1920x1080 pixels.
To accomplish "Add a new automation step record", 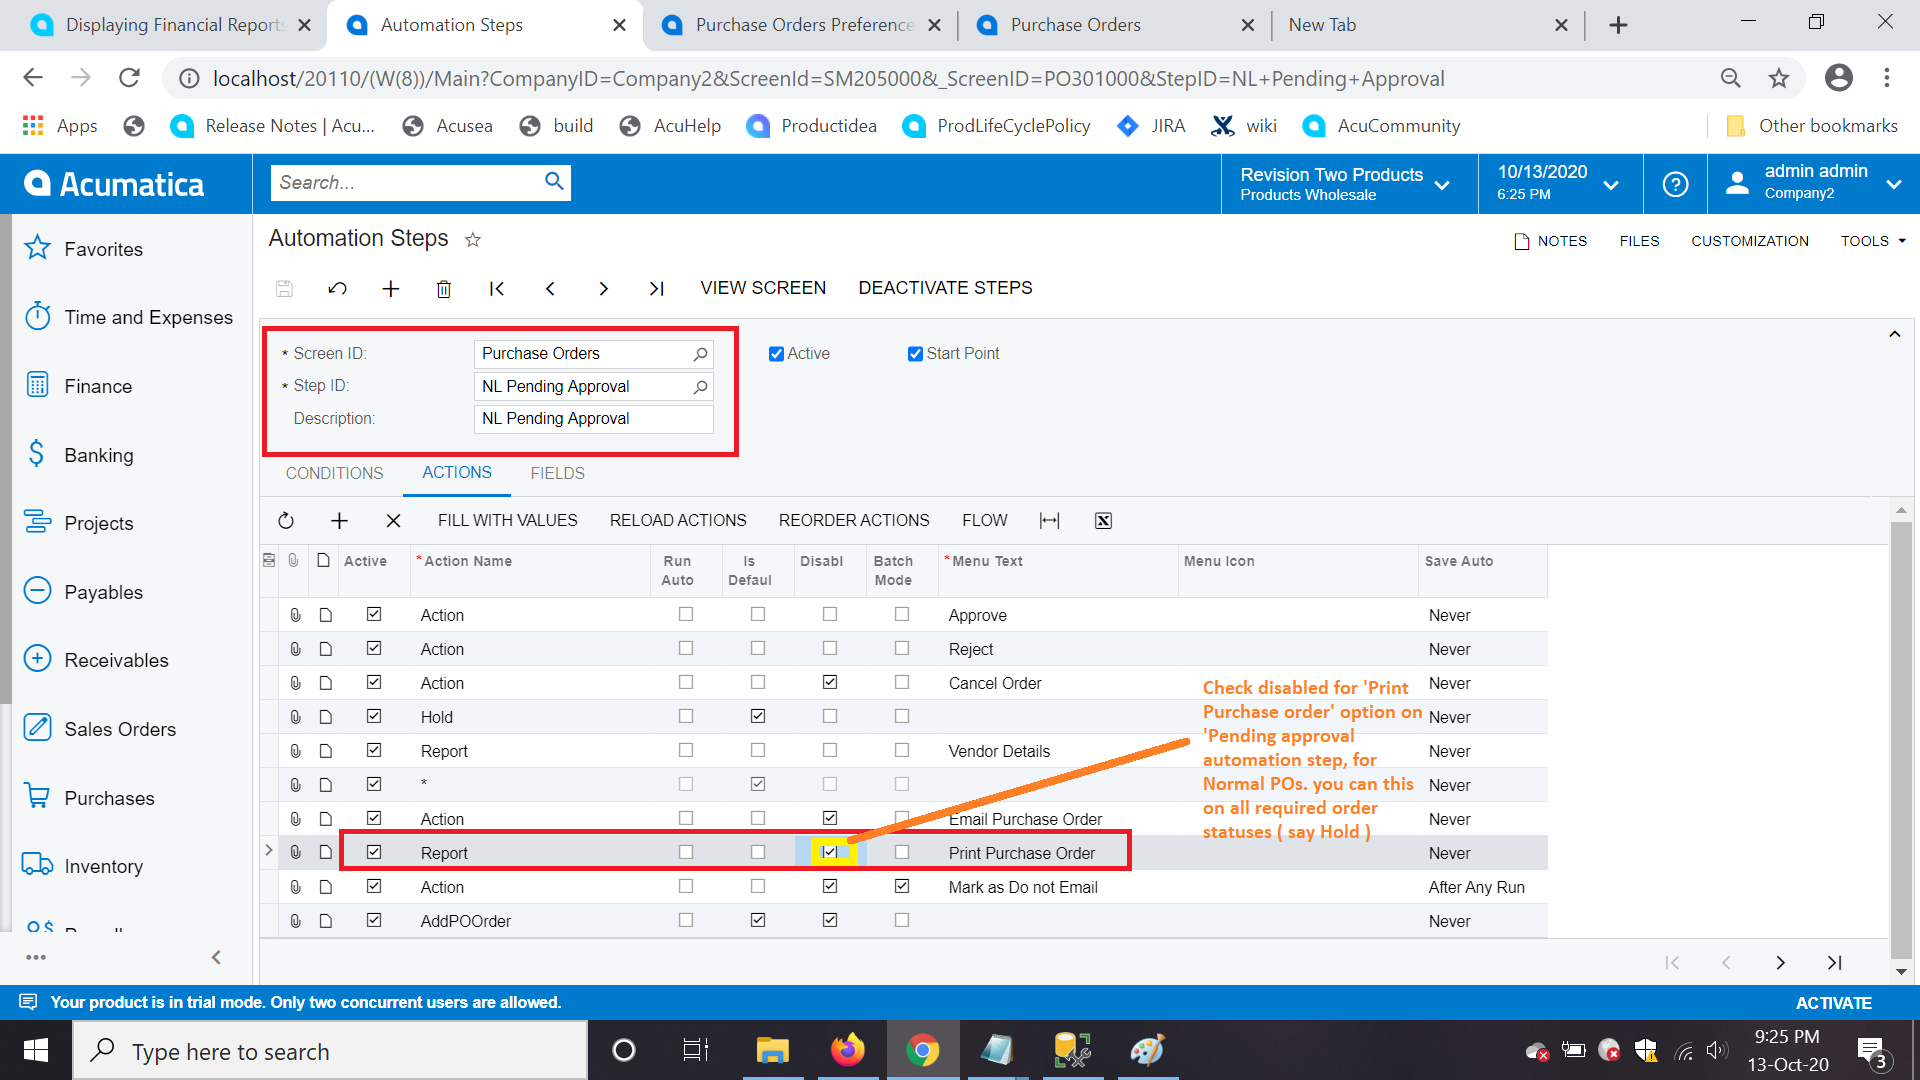I will (391, 289).
